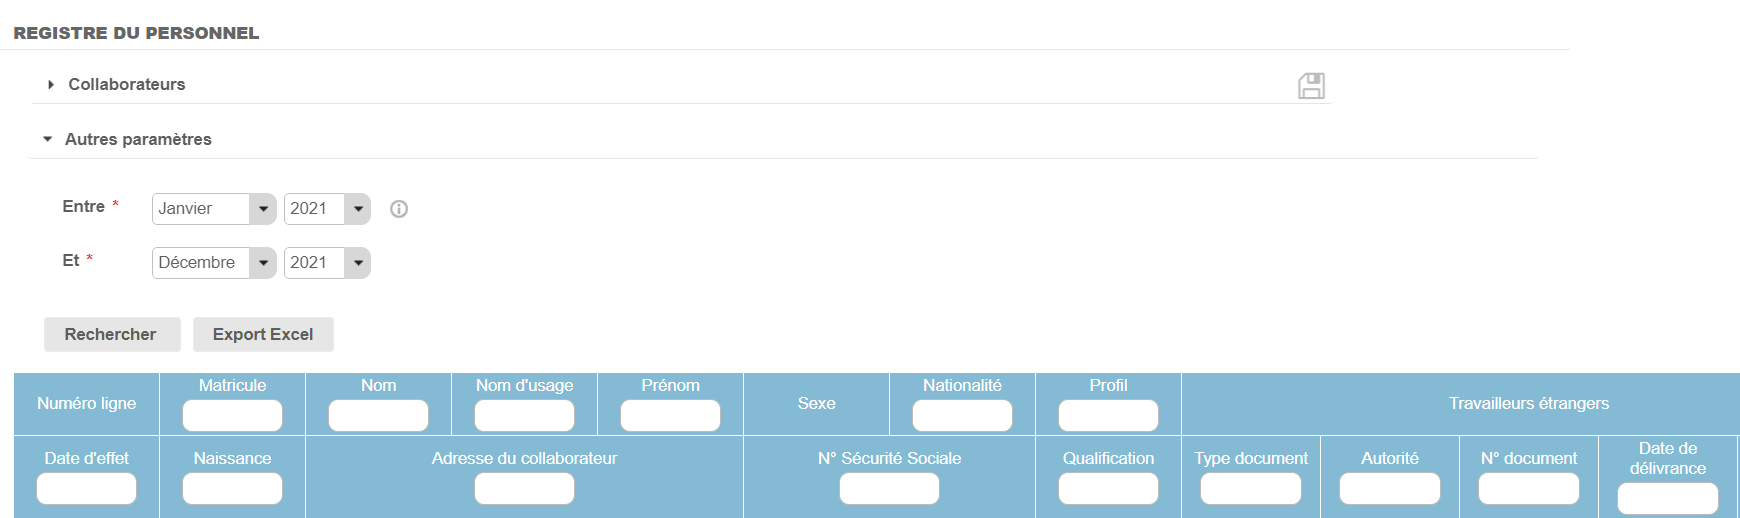The height and width of the screenshot is (518, 1740).
Task: Select the Prénom filter field
Action: coord(670,415)
